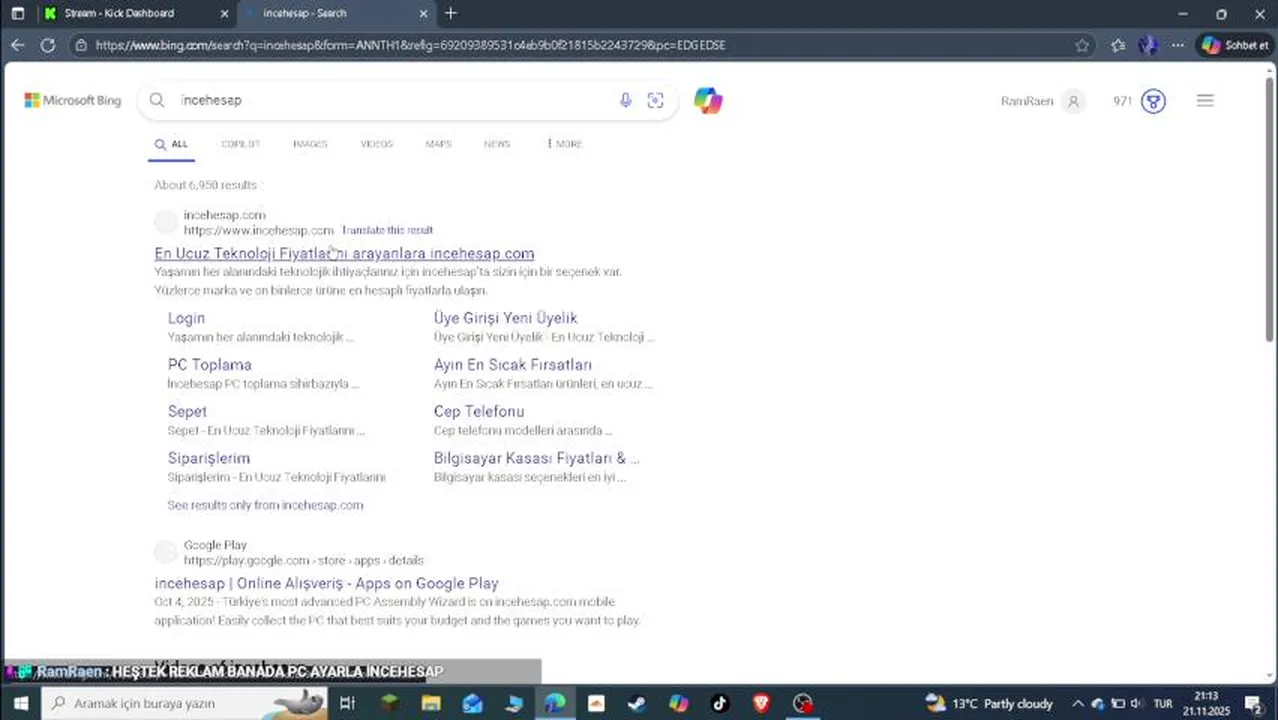Open Bilgisayar Kasası Fiyatları sitelink
The image size is (1278, 720).
coord(536,458)
